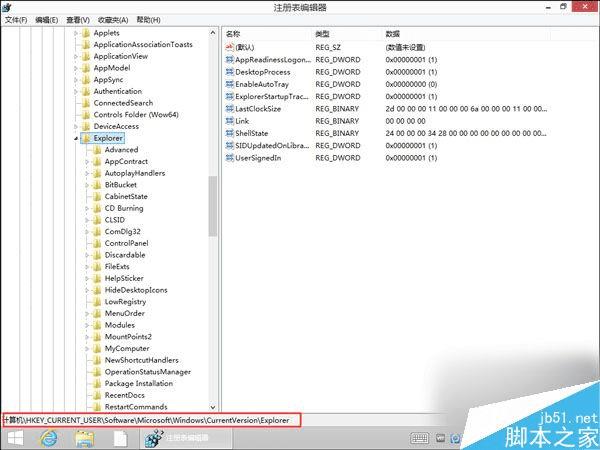Click the (默认) string value icon
The width and height of the screenshot is (600, 450).
coord(230,47)
